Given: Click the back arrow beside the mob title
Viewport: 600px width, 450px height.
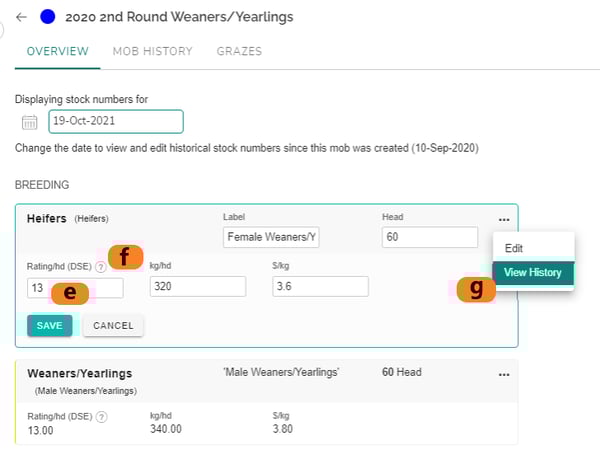Looking at the screenshot, I should (x=22, y=17).
